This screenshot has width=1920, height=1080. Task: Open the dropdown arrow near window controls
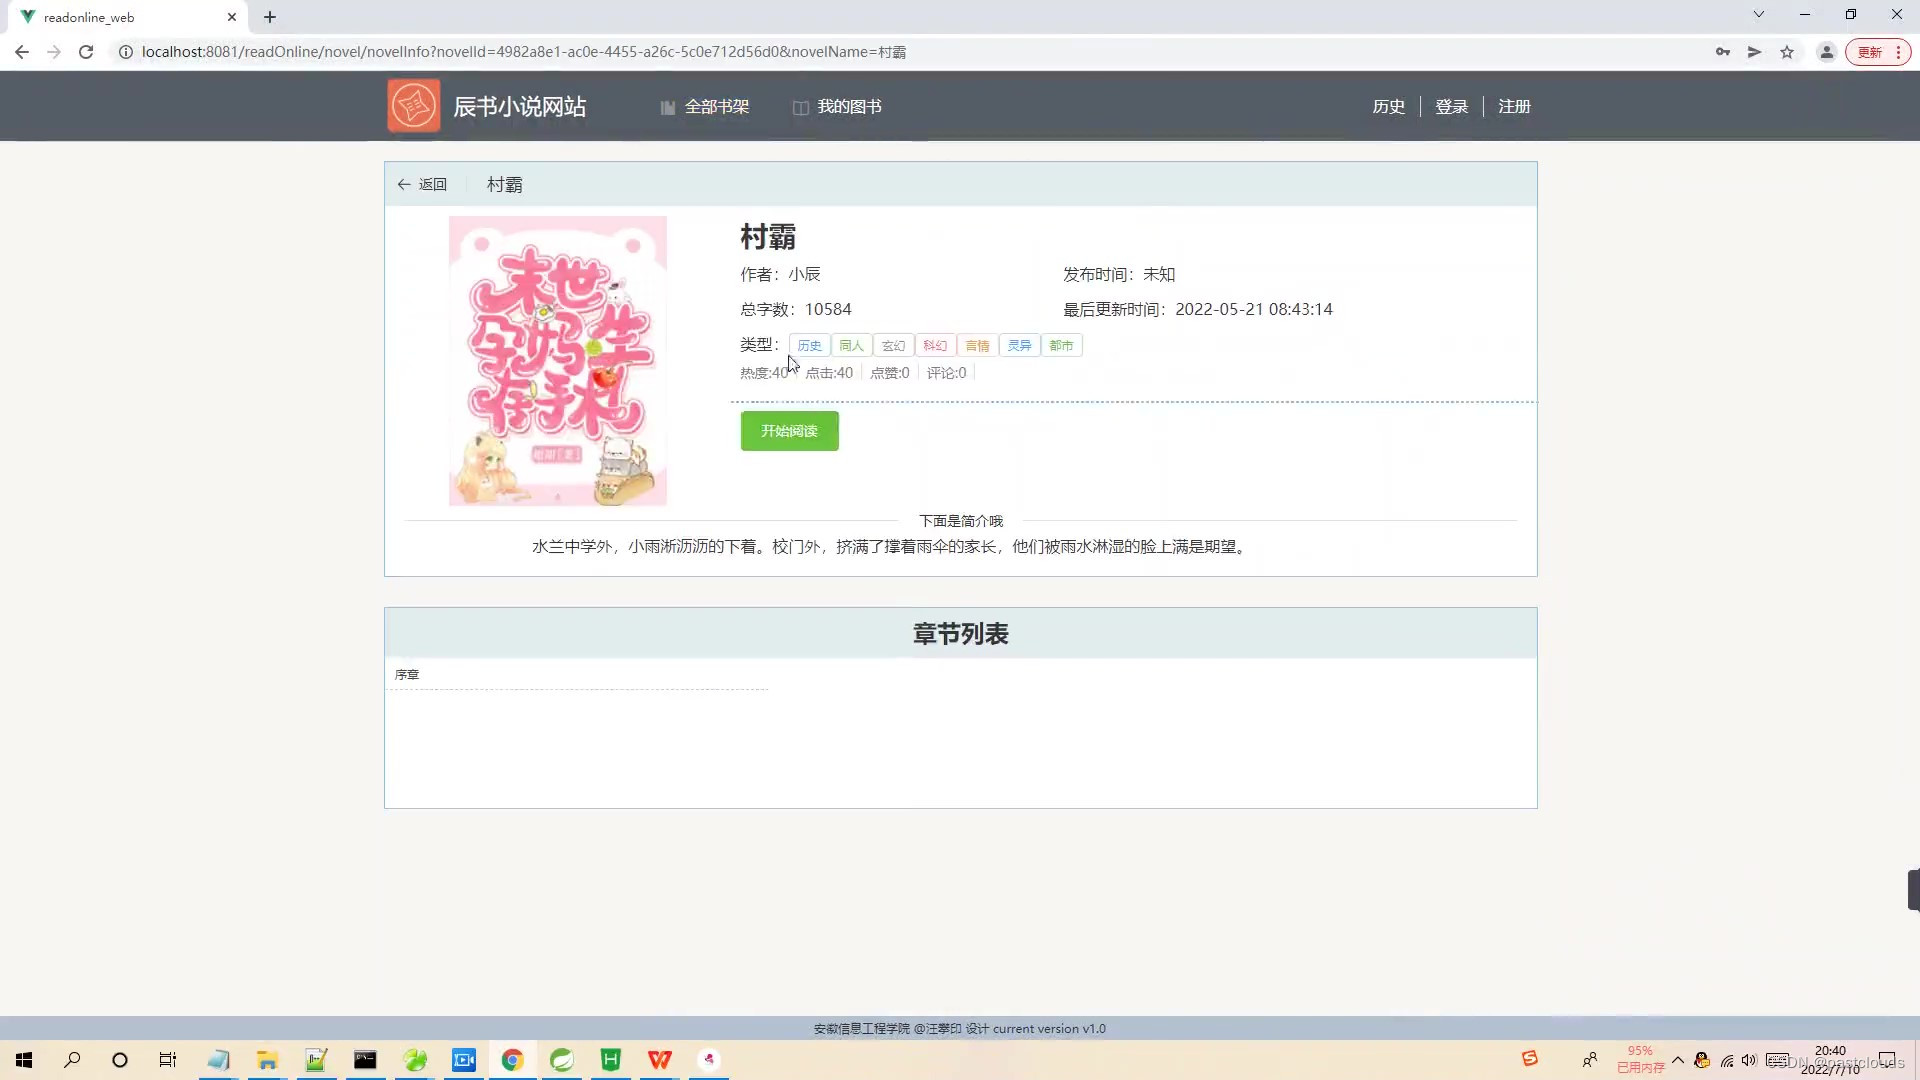tap(1759, 14)
